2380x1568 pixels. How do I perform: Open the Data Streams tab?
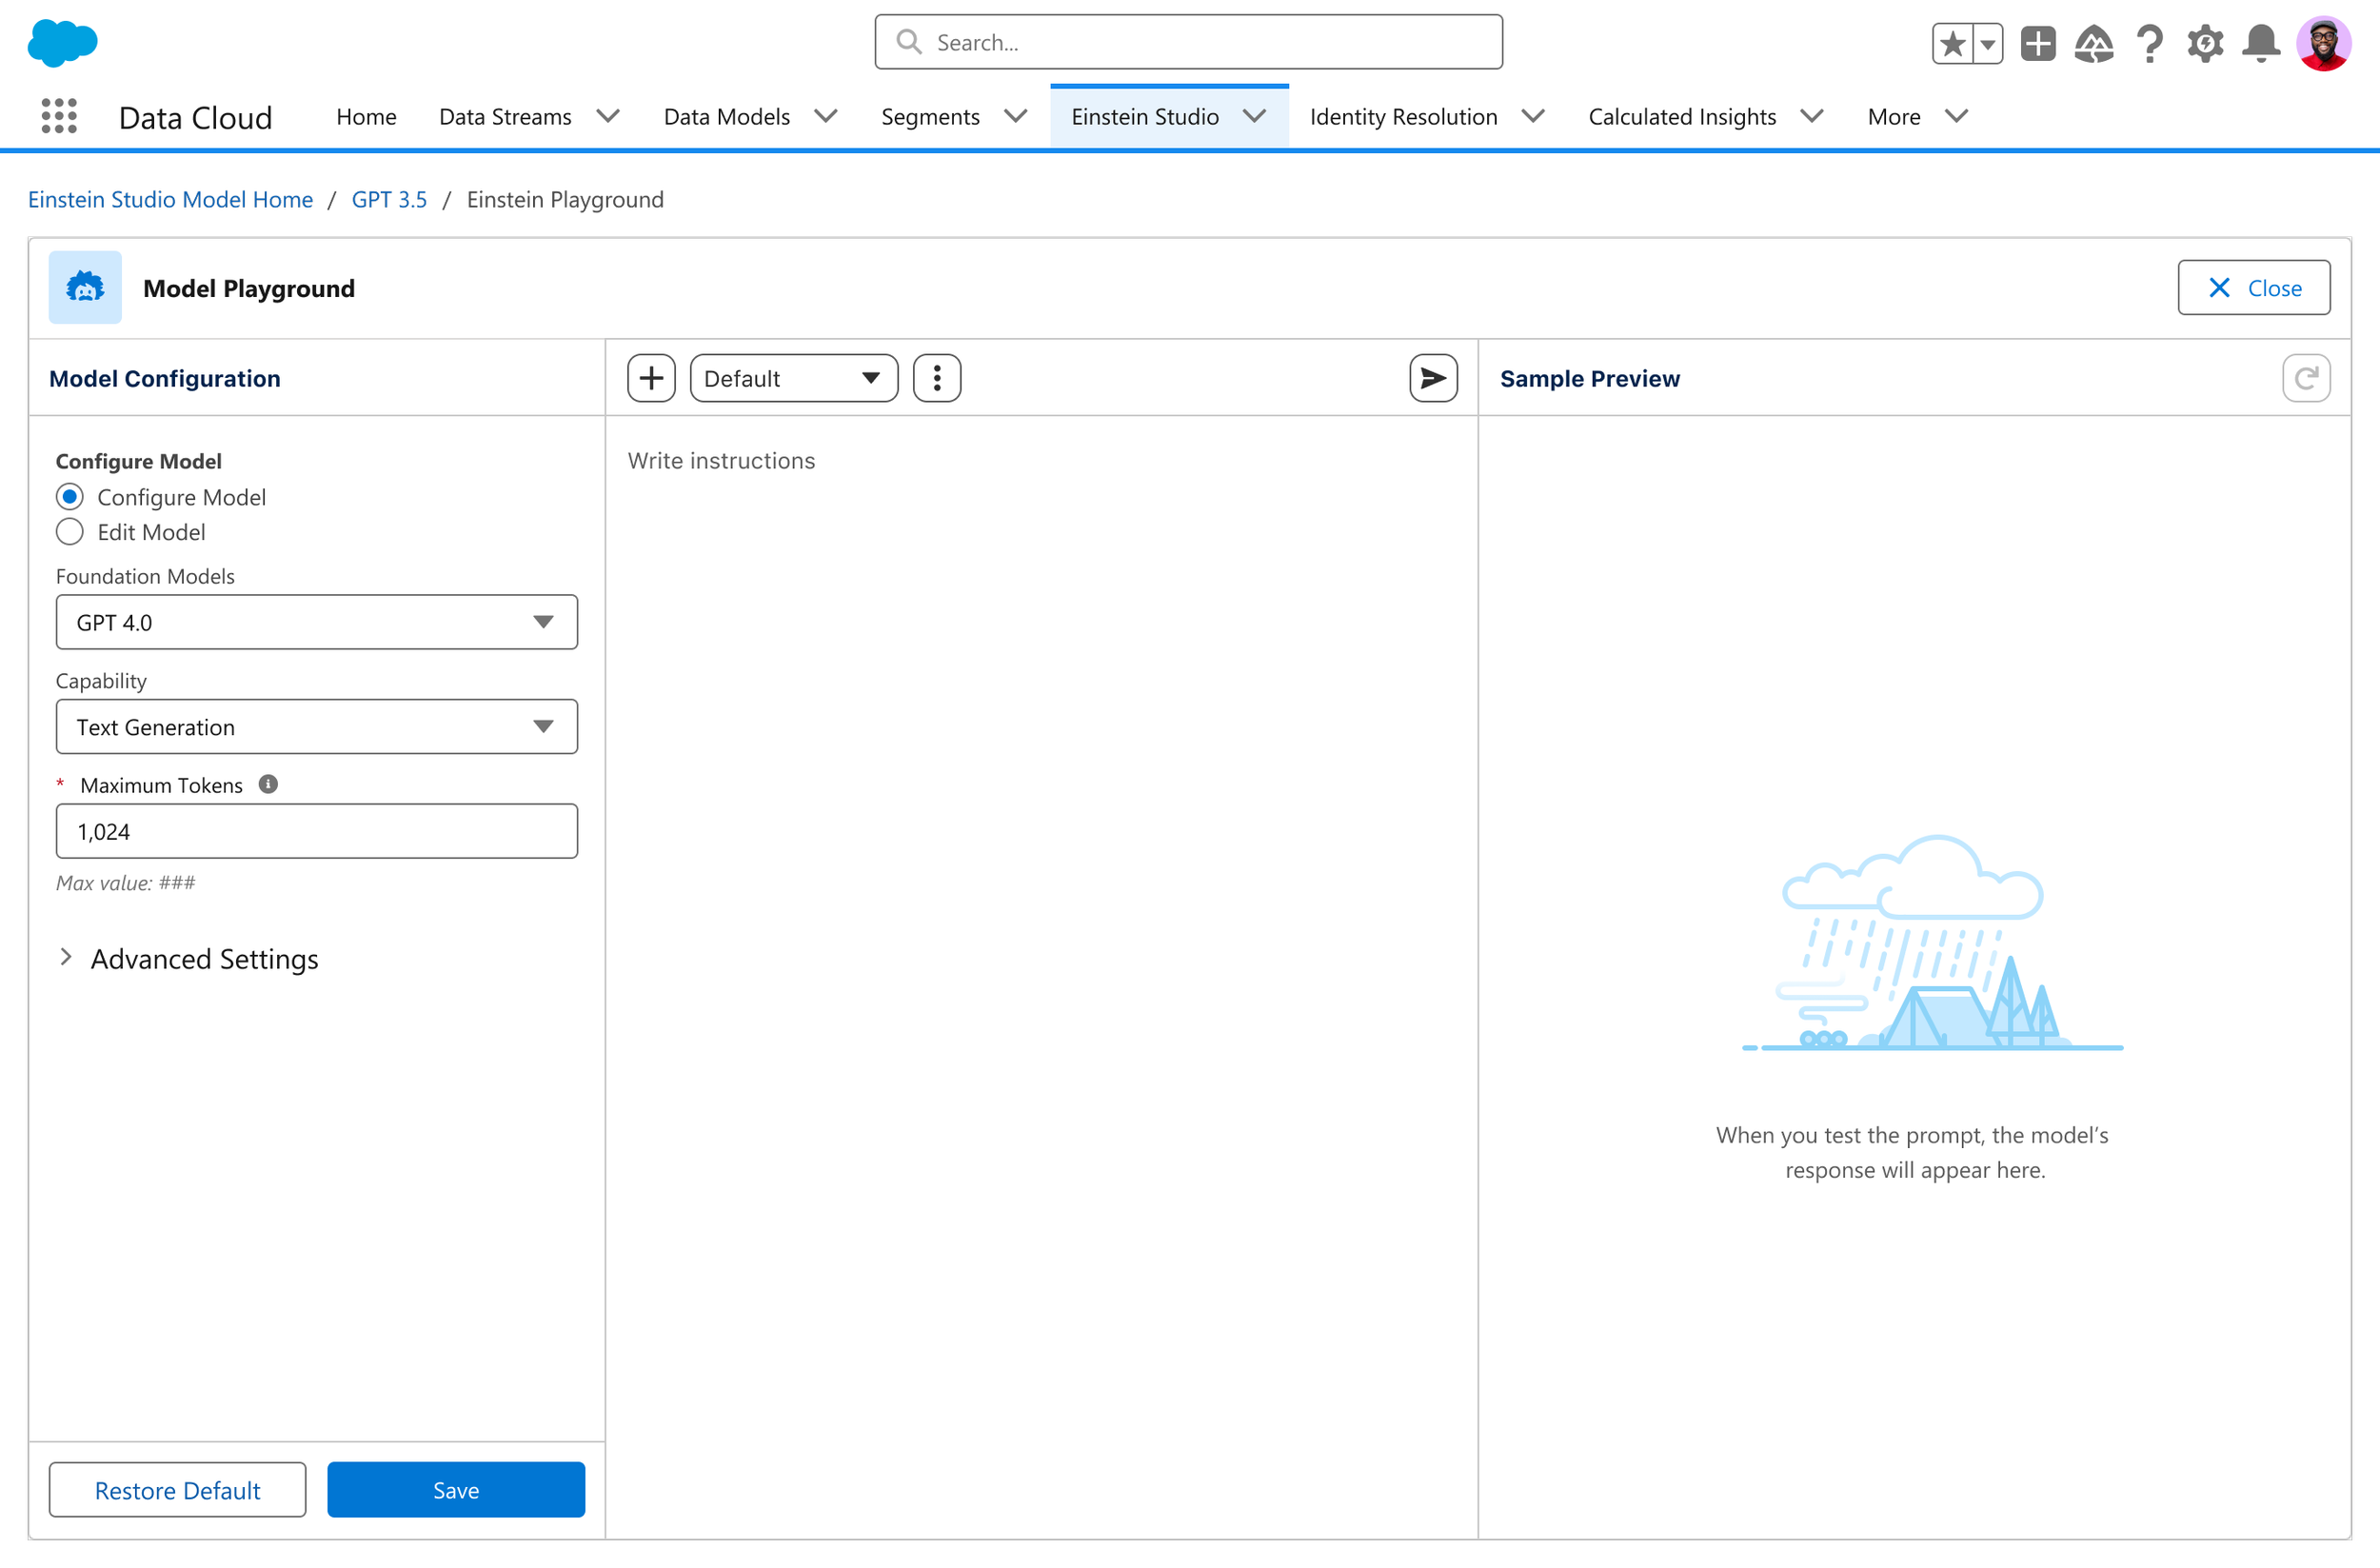[x=505, y=117]
